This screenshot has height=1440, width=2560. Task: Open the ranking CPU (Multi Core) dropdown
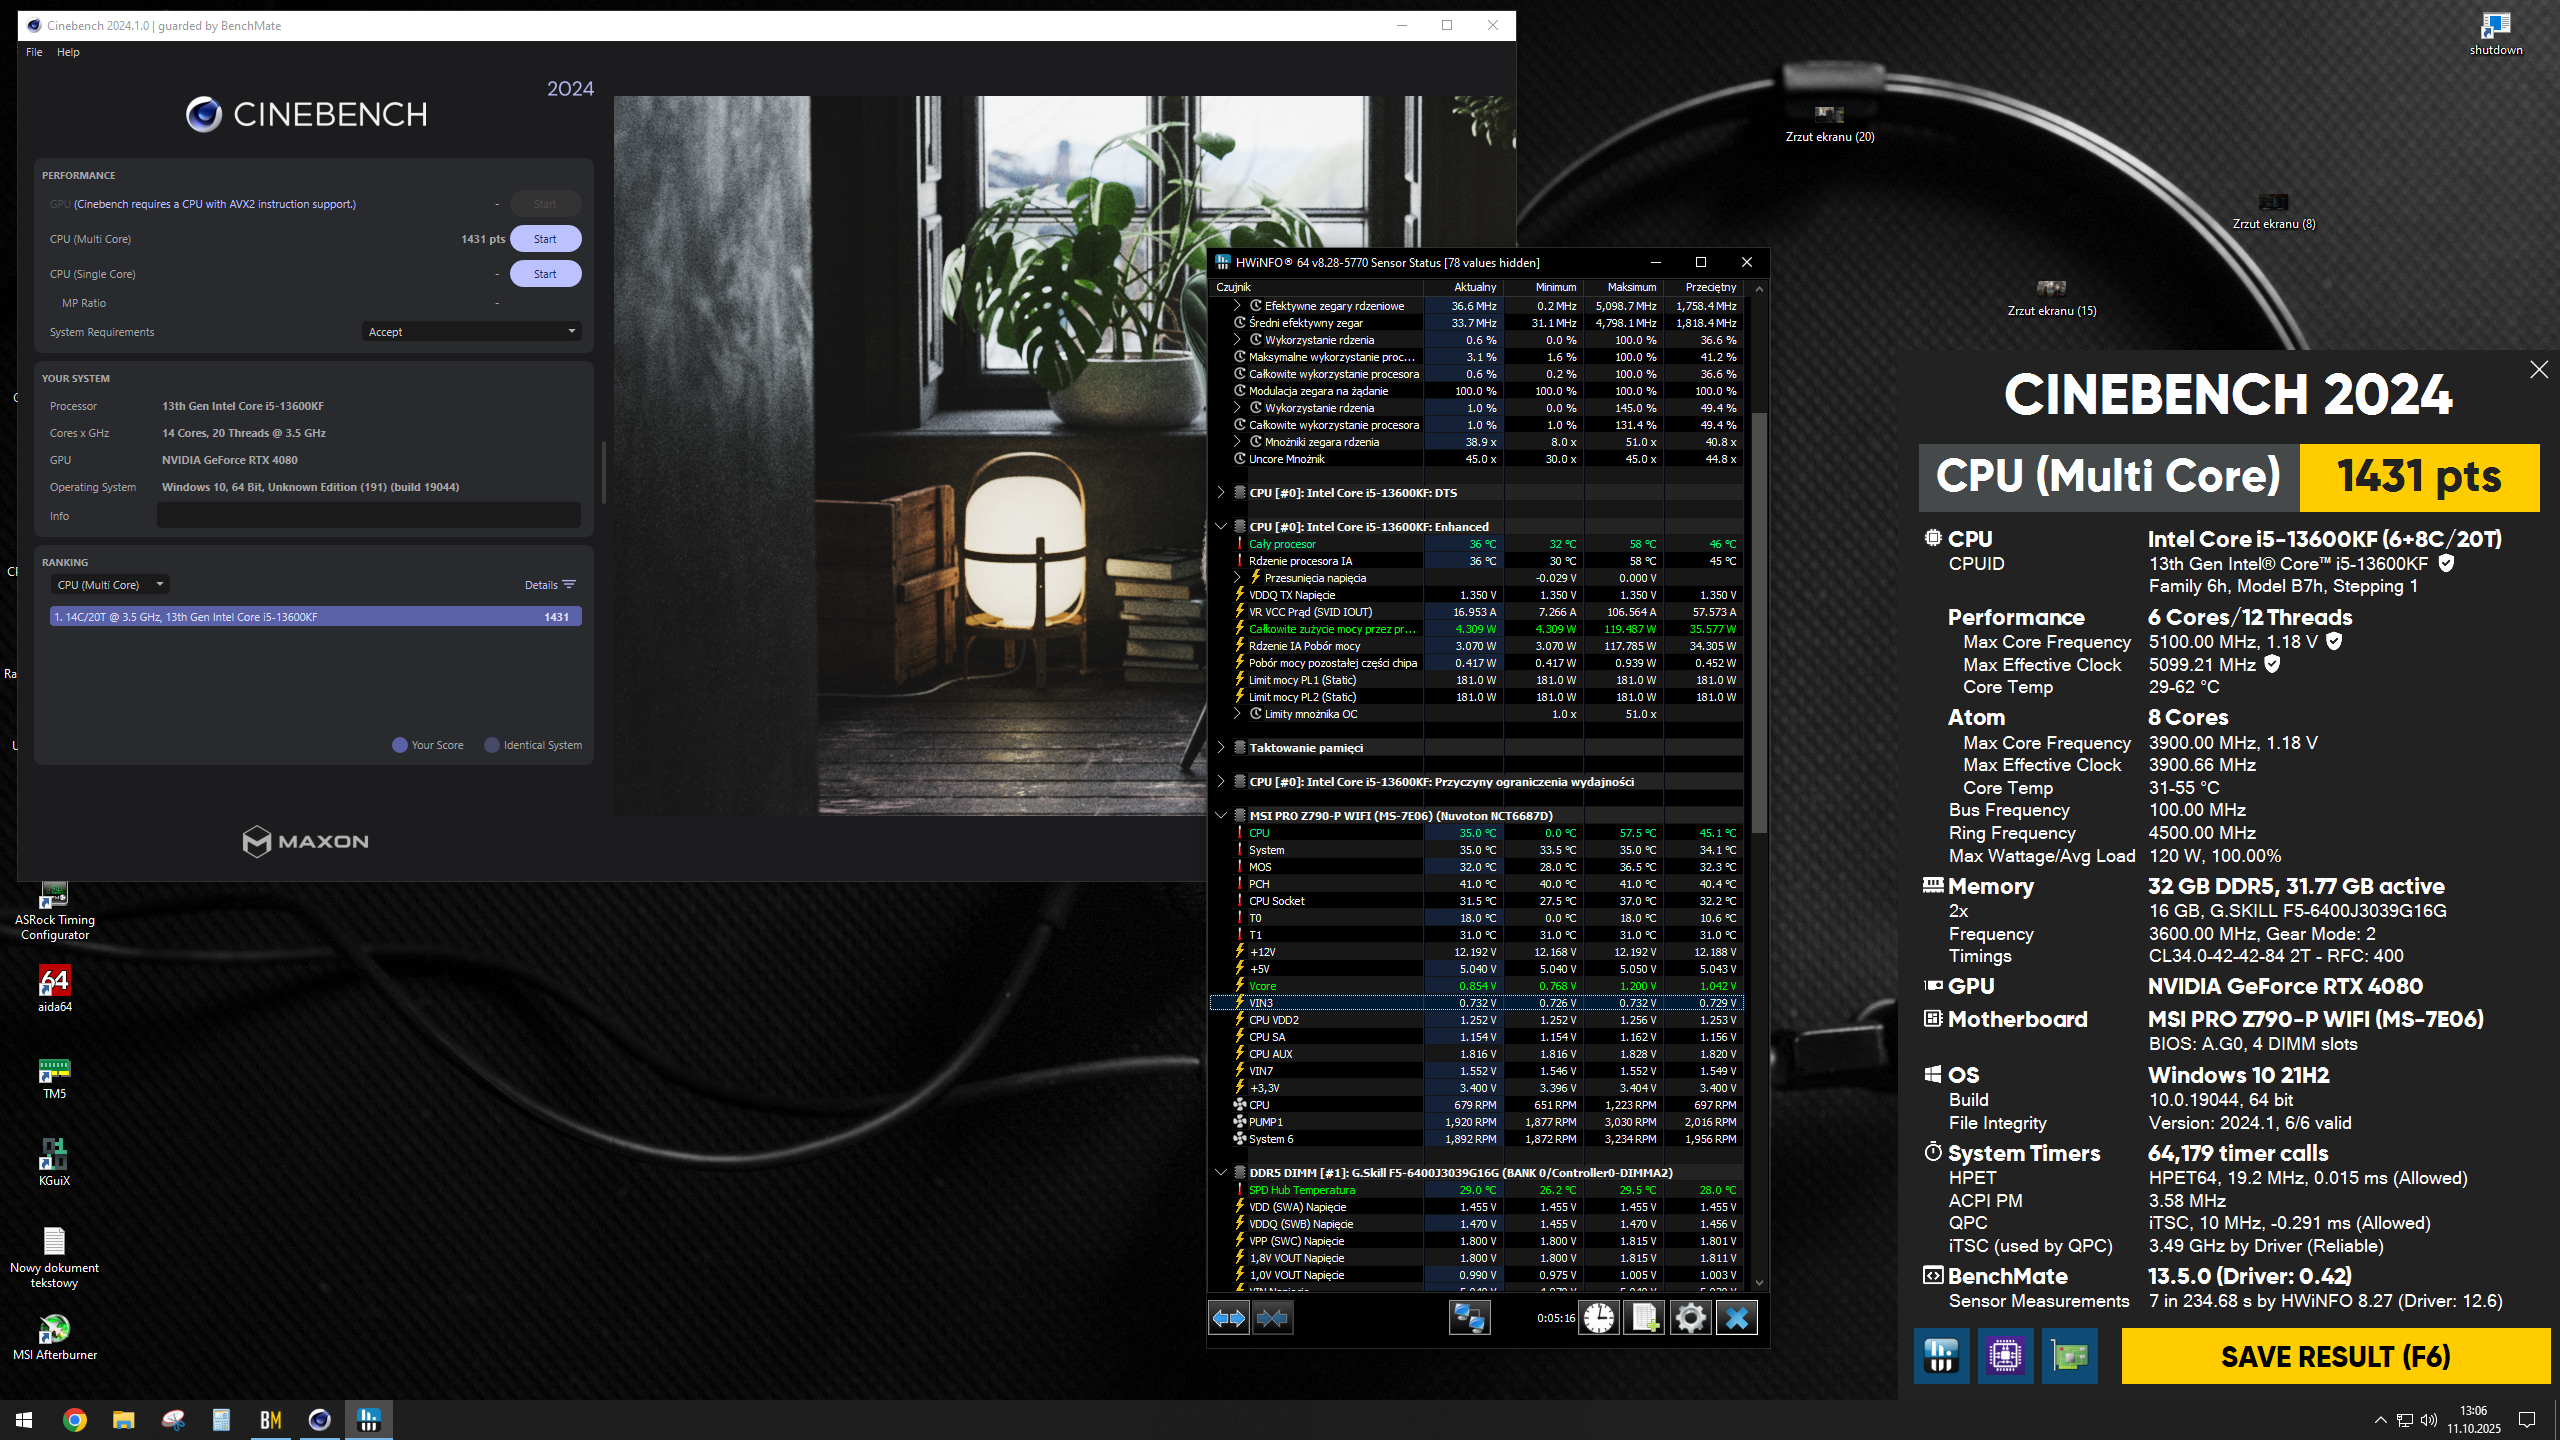[109, 585]
